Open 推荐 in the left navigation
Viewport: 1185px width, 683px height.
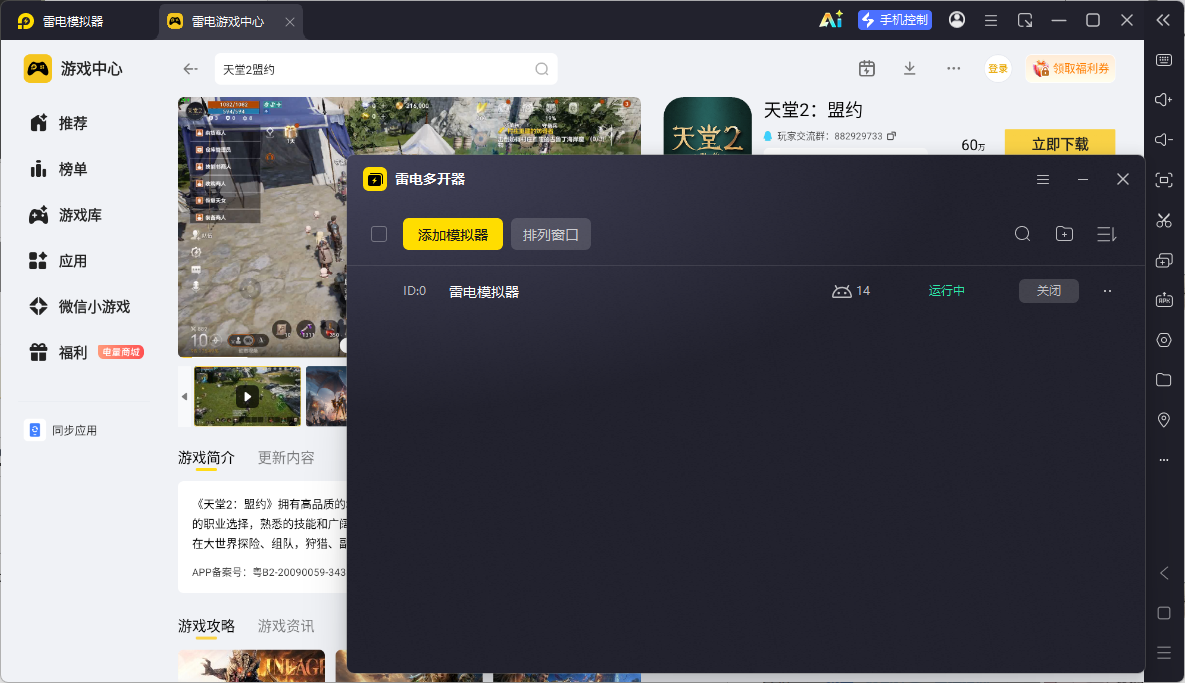tap(59, 123)
